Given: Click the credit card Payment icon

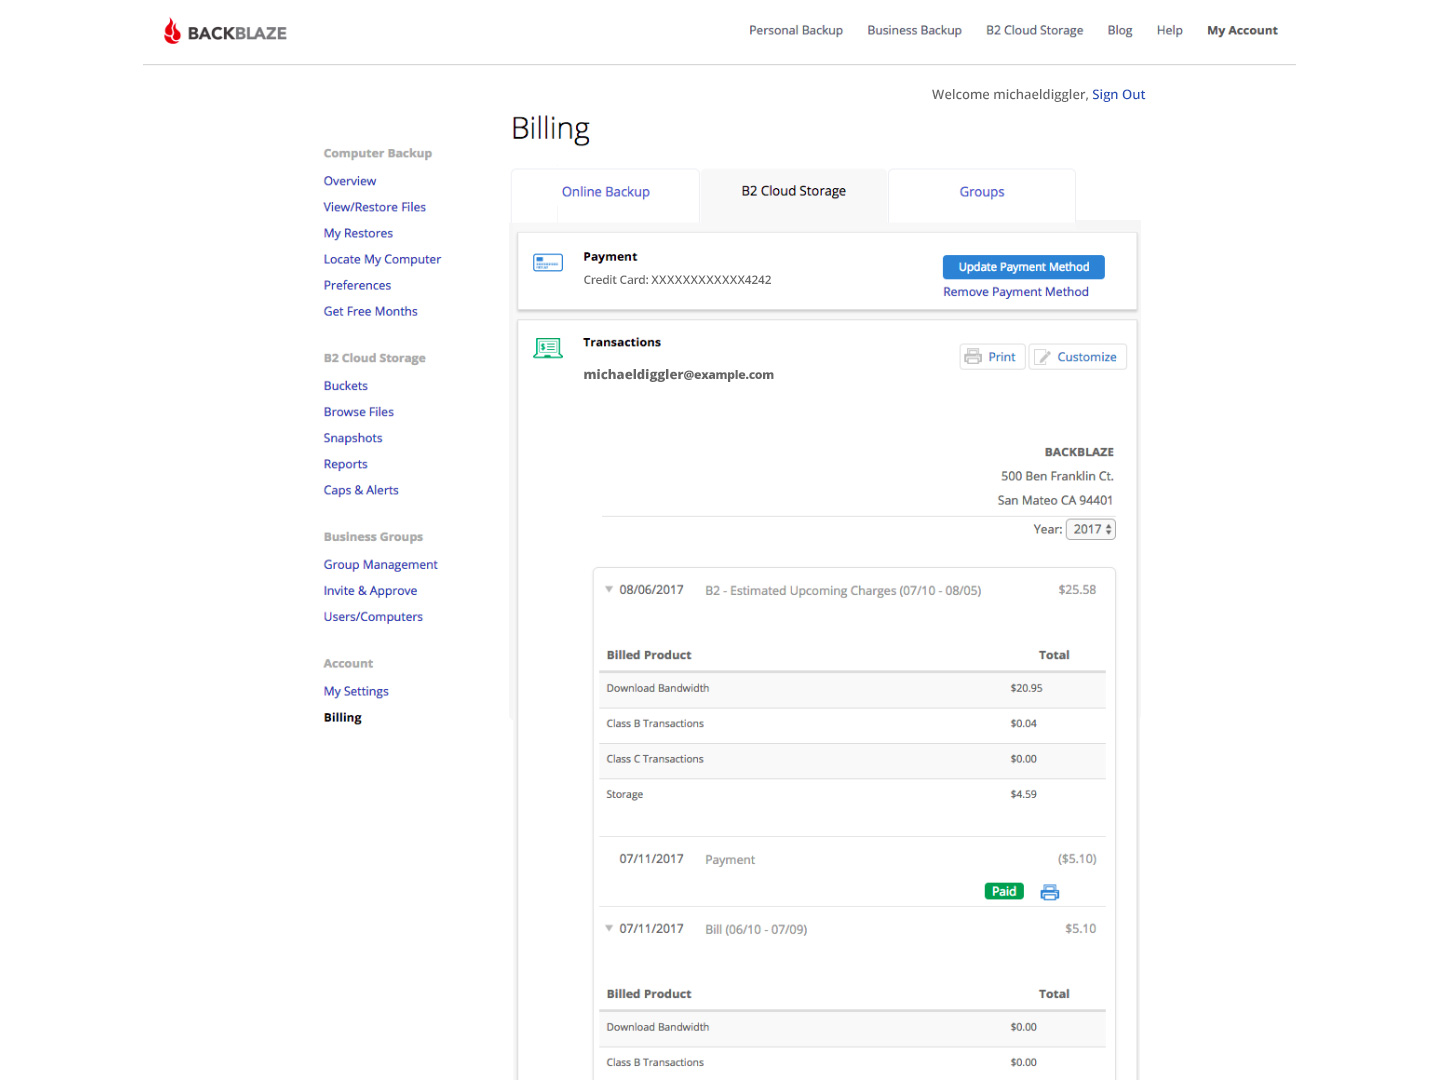Looking at the screenshot, I should (548, 263).
